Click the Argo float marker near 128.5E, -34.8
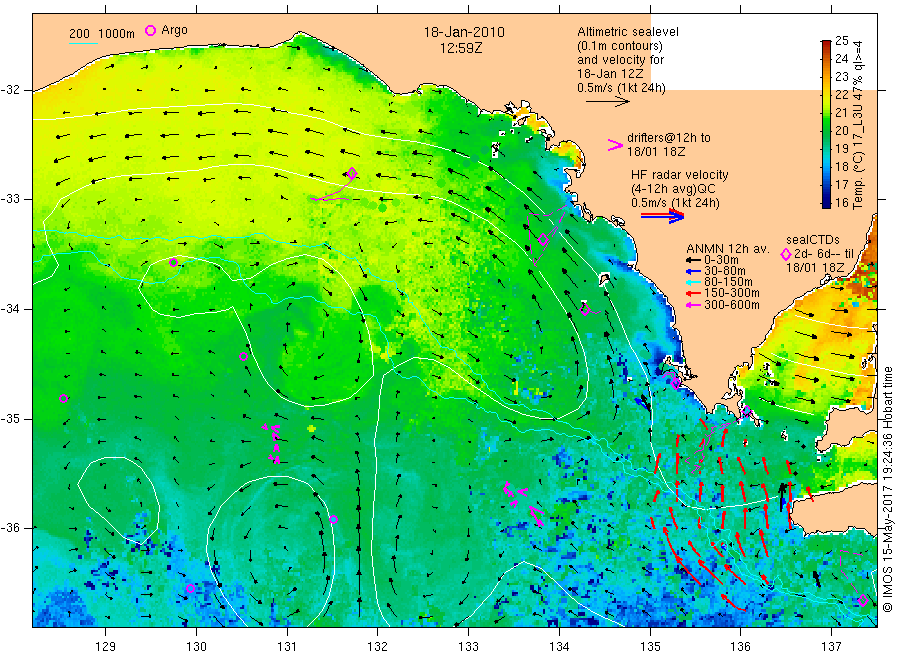Screen dimensions: 900x660 [64, 398]
